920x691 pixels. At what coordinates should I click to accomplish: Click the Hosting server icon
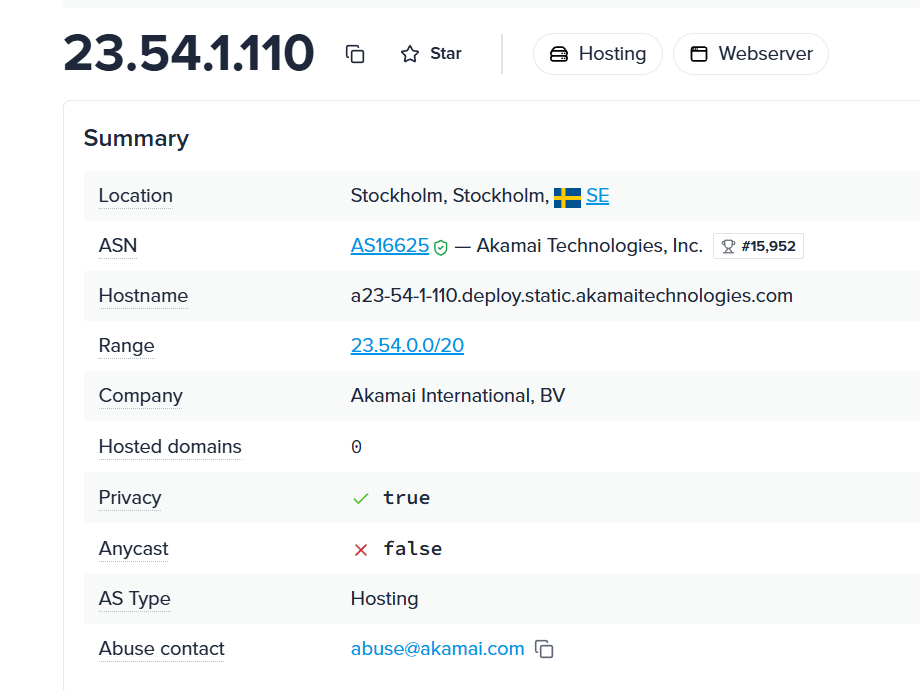point(559,54)
